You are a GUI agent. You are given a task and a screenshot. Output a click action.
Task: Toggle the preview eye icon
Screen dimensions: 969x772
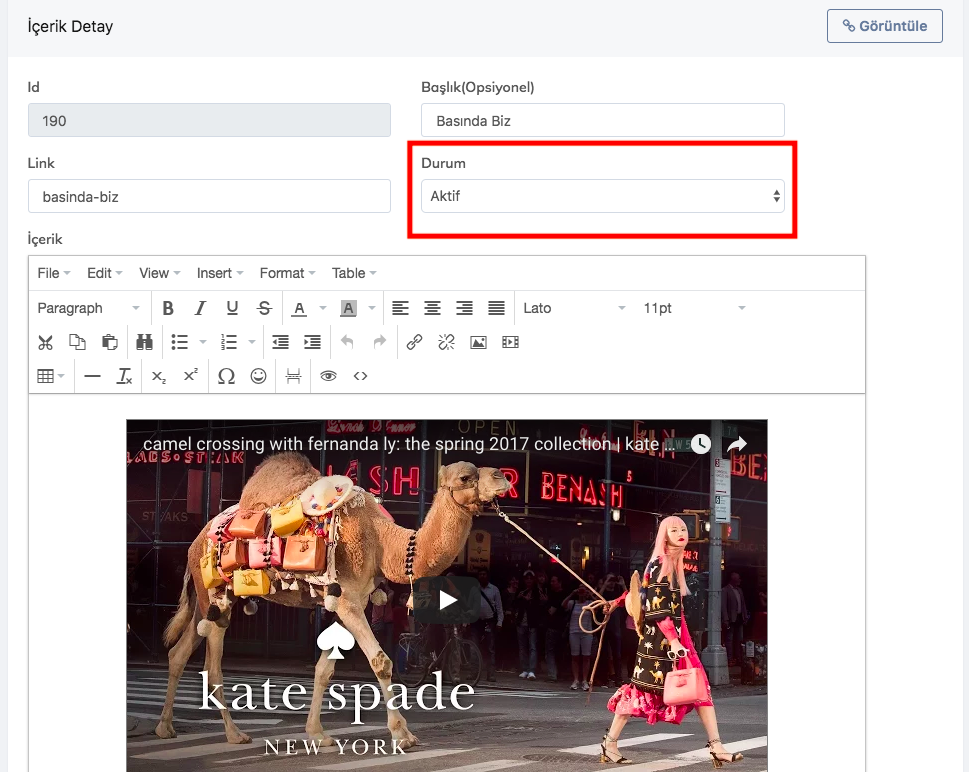328,376
